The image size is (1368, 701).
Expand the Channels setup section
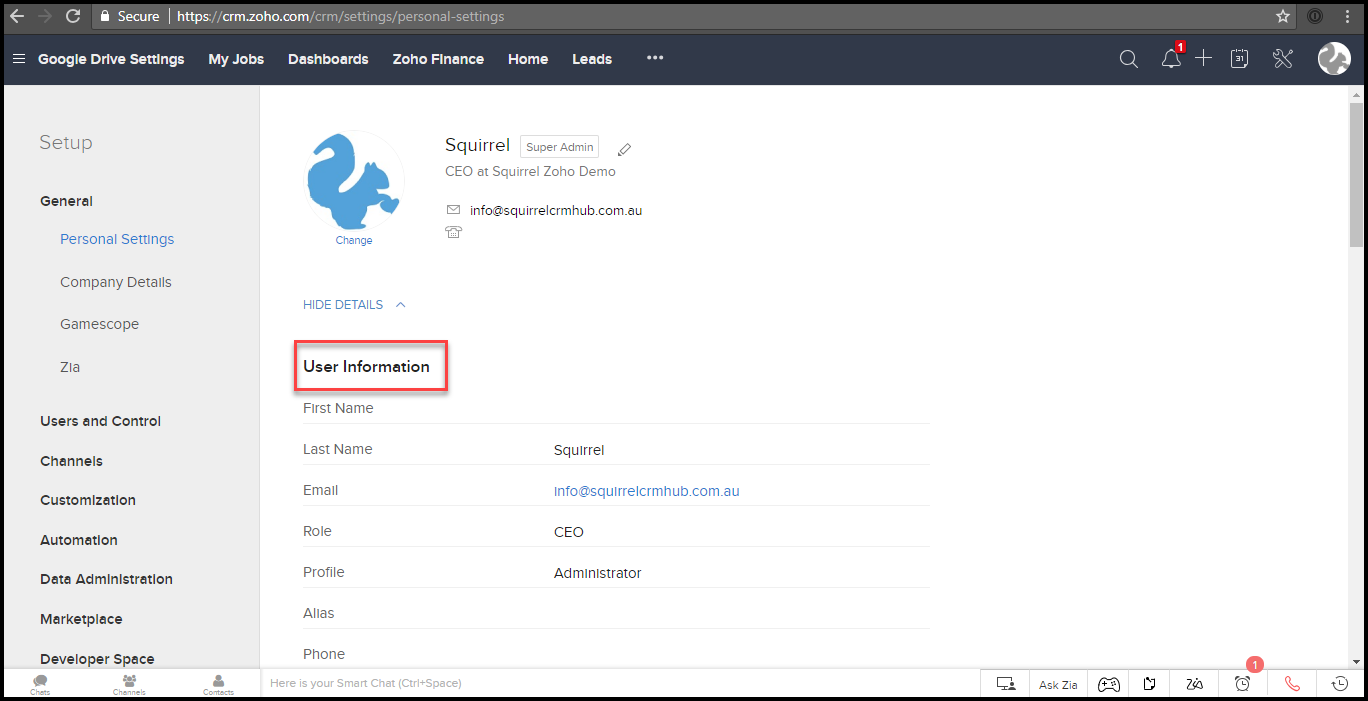pos(71,461)
